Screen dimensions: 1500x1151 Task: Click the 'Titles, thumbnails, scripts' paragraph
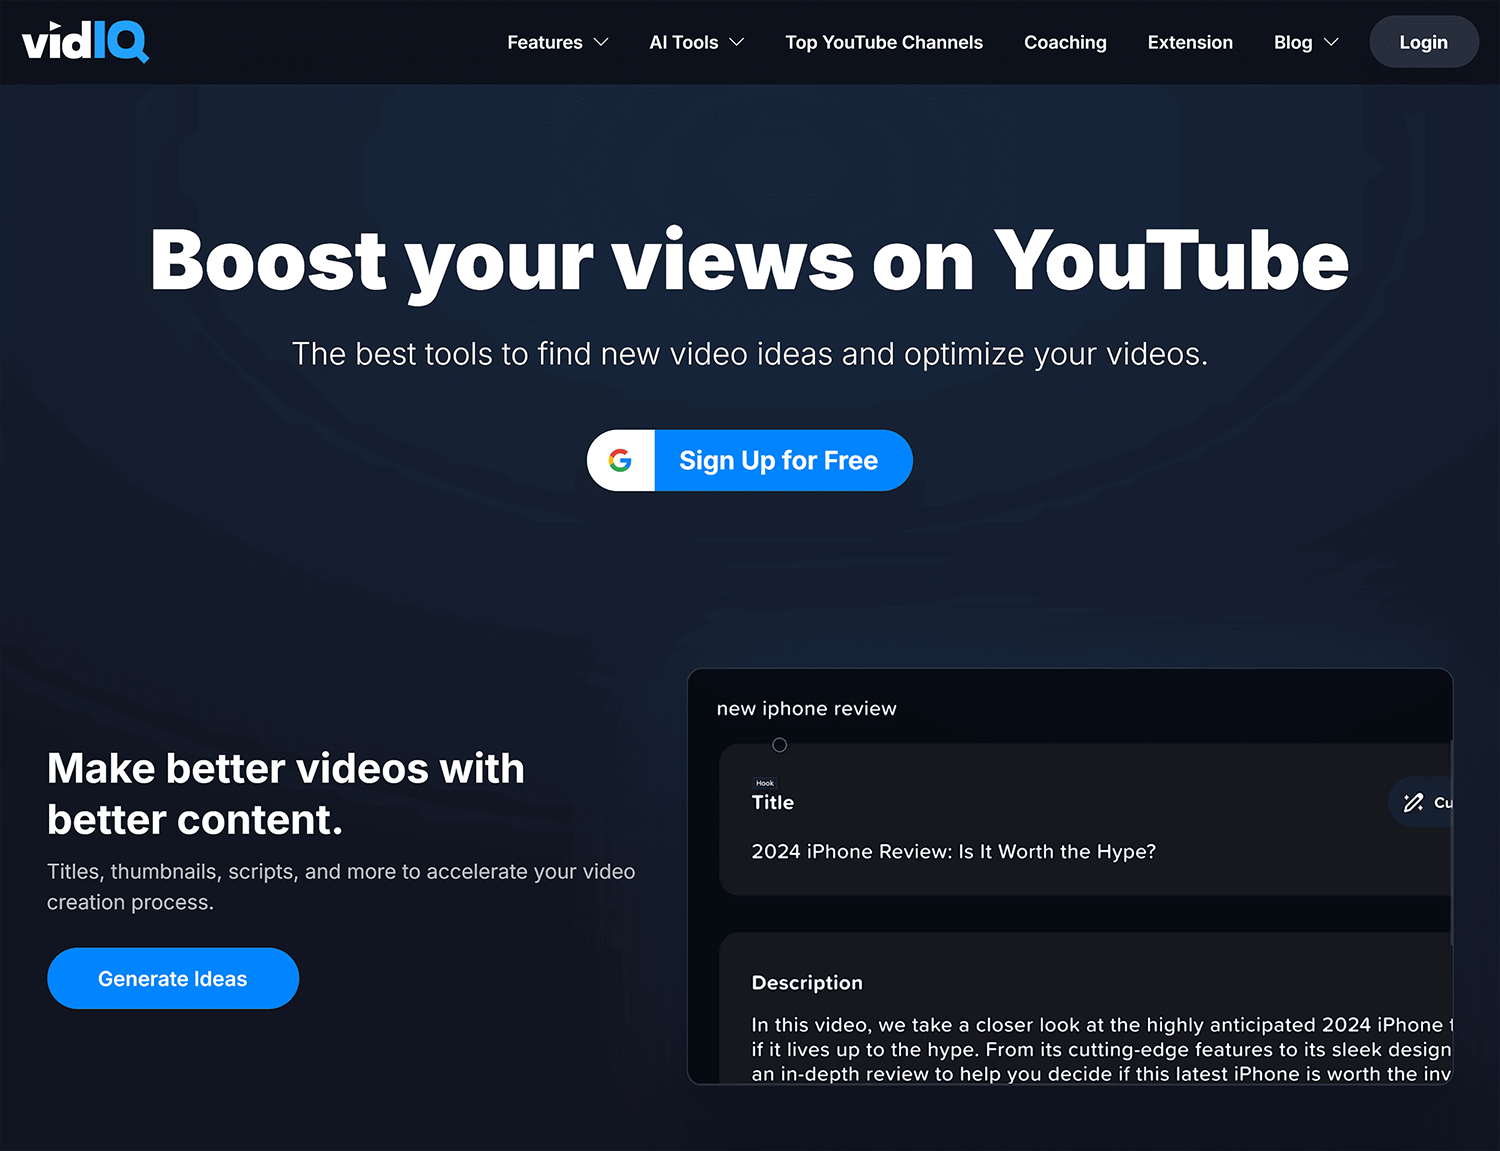click(341, 886)
